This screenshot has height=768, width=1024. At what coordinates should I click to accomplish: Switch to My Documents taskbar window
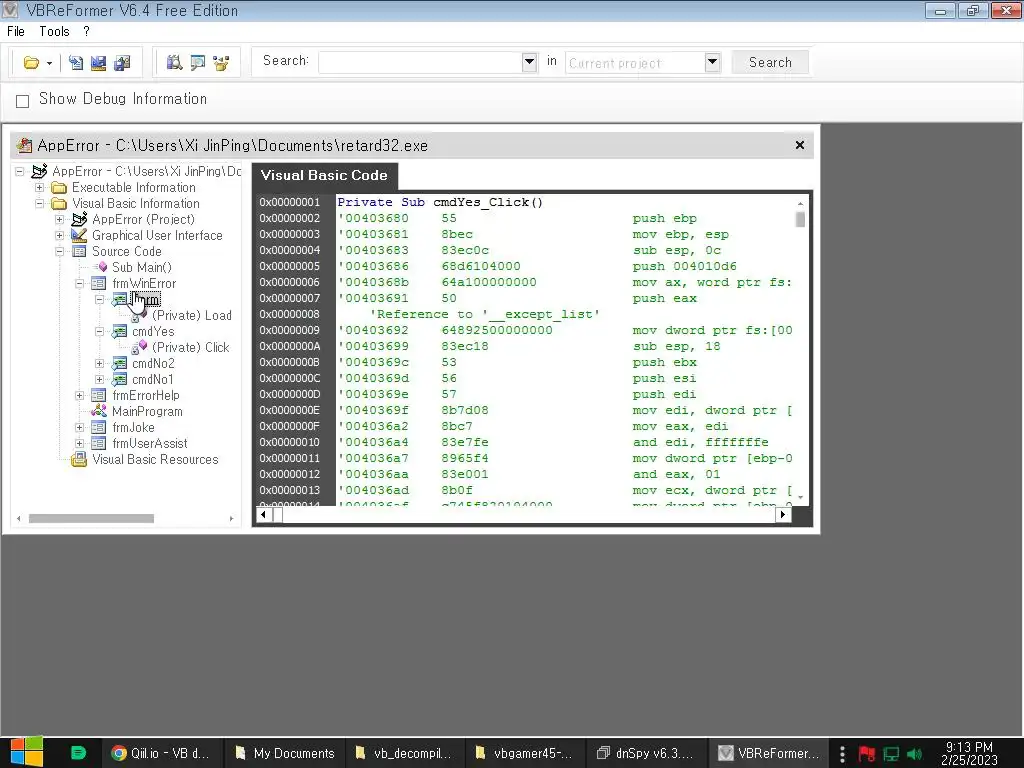point(285,753)
